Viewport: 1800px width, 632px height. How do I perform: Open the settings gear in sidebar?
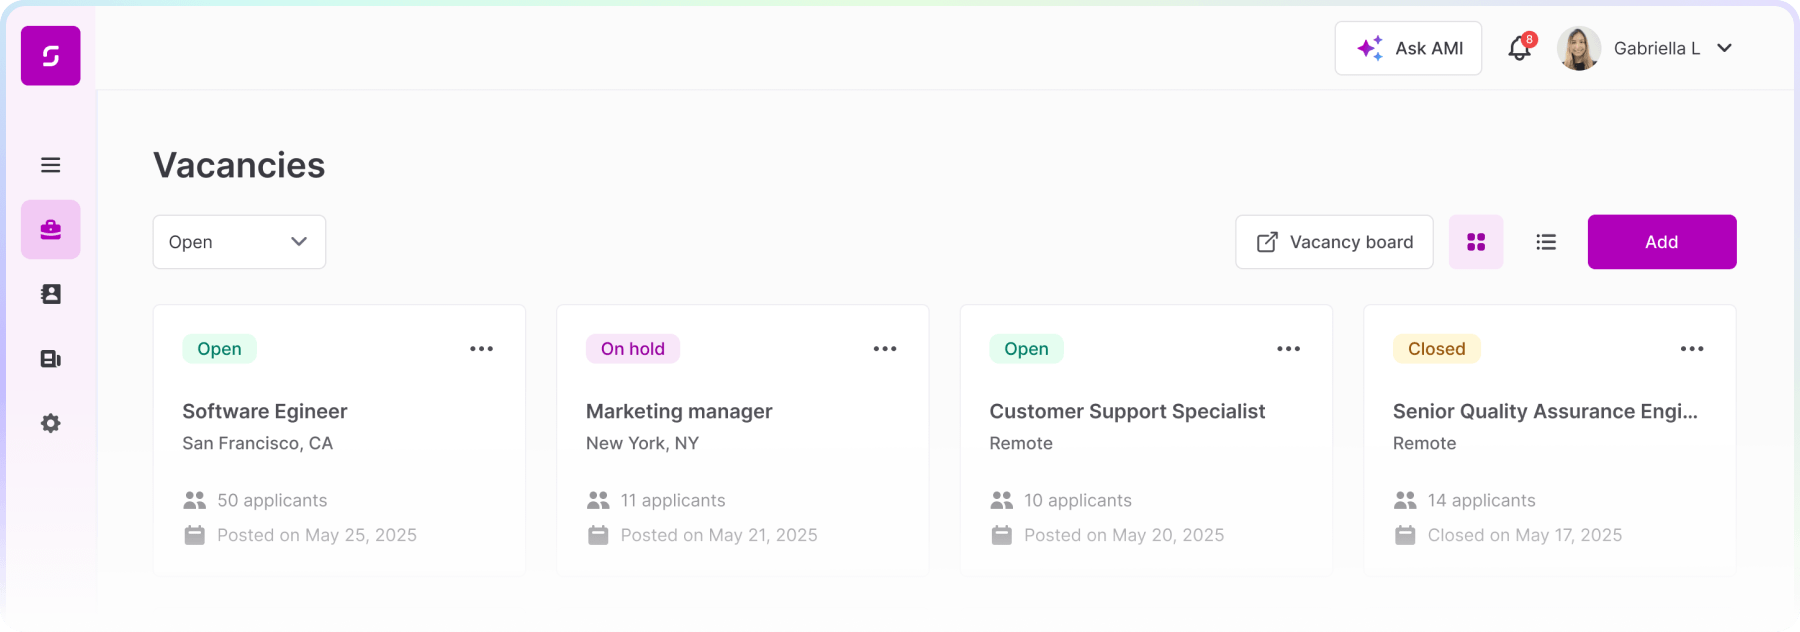[x=51, y=423]
